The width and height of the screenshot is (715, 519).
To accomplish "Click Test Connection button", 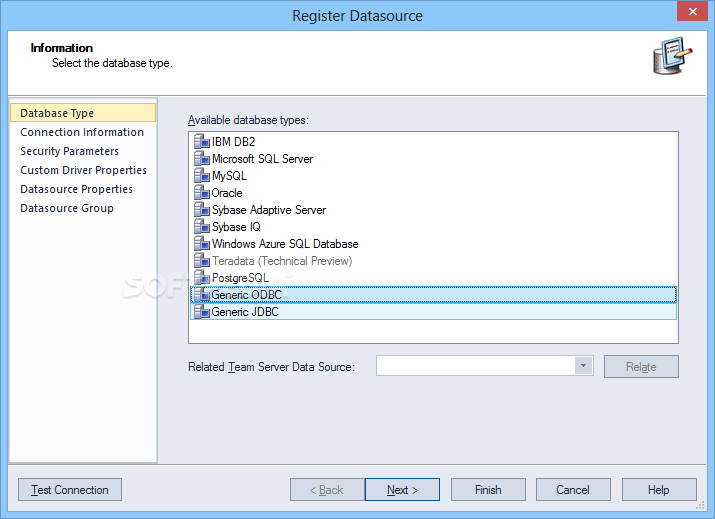I will 70,490.
